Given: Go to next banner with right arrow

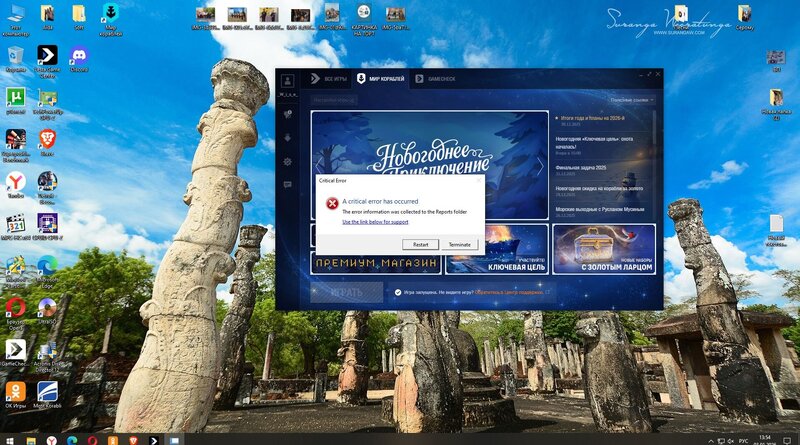Looking at the screenshot, I should 540,166.
